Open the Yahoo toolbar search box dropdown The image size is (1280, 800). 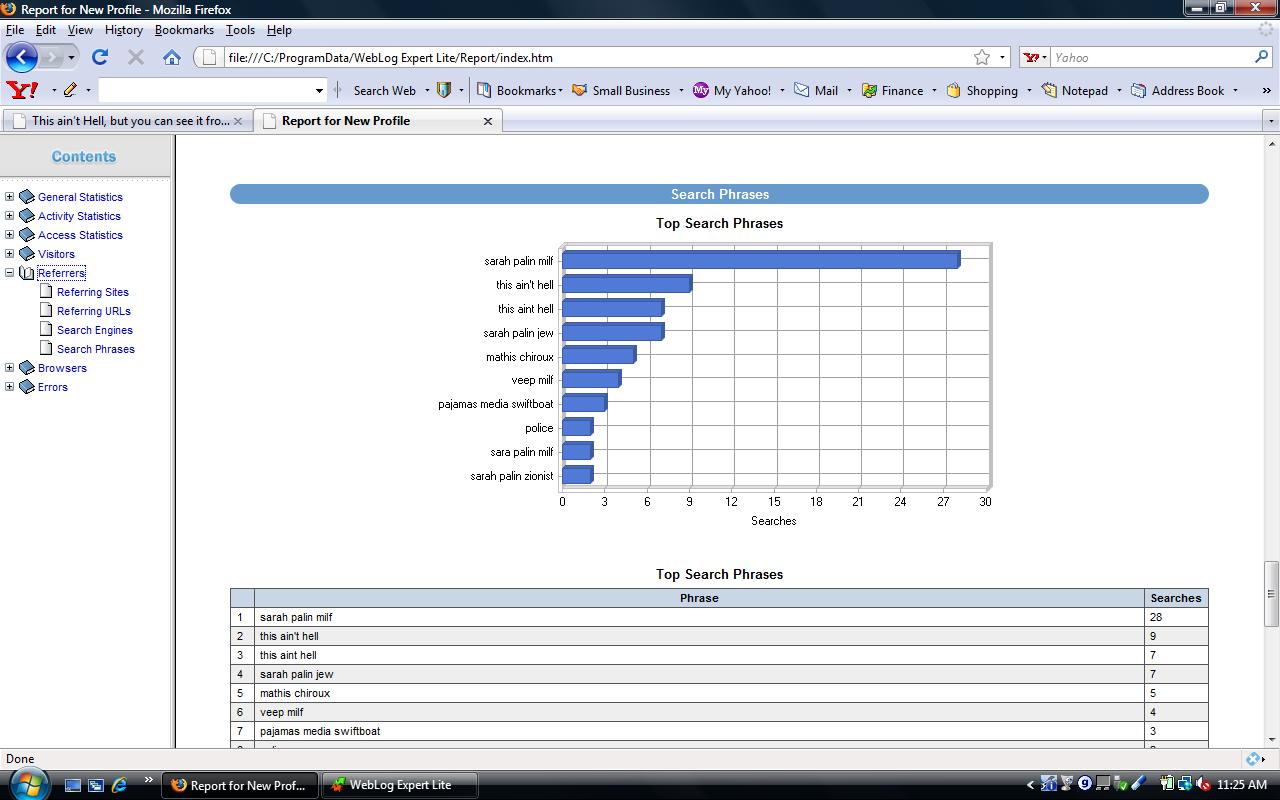tap(319, 90)
